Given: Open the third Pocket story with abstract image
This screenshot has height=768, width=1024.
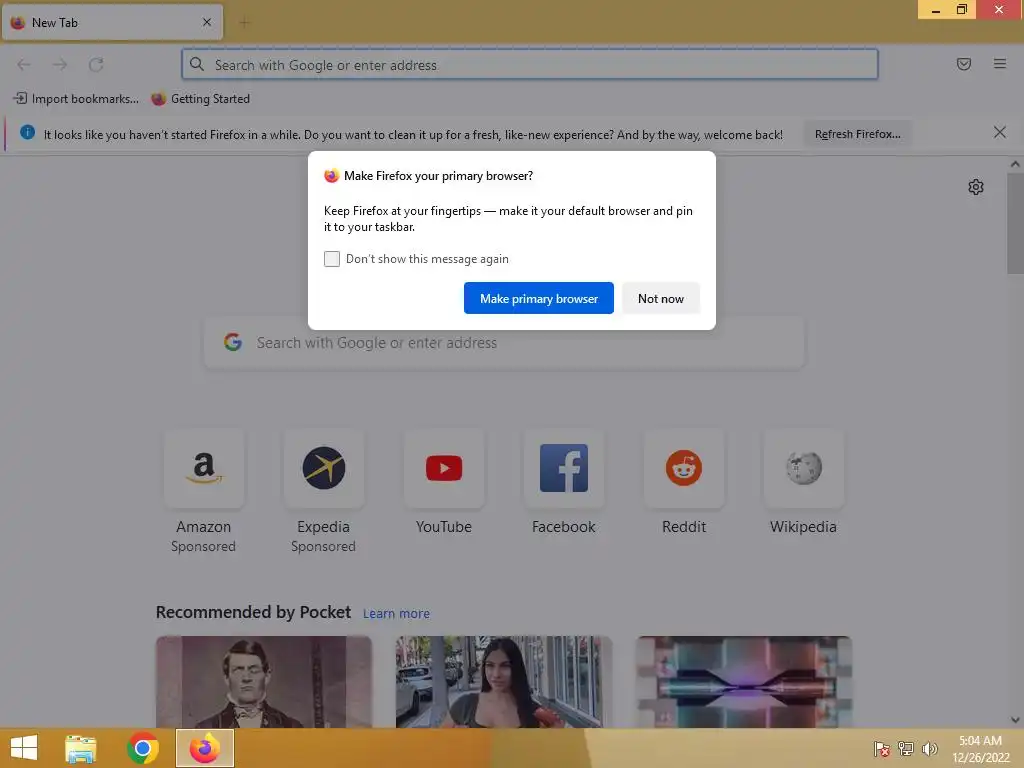Looking at the screenshot, I should pyautogui.click(x=744, y=682).
